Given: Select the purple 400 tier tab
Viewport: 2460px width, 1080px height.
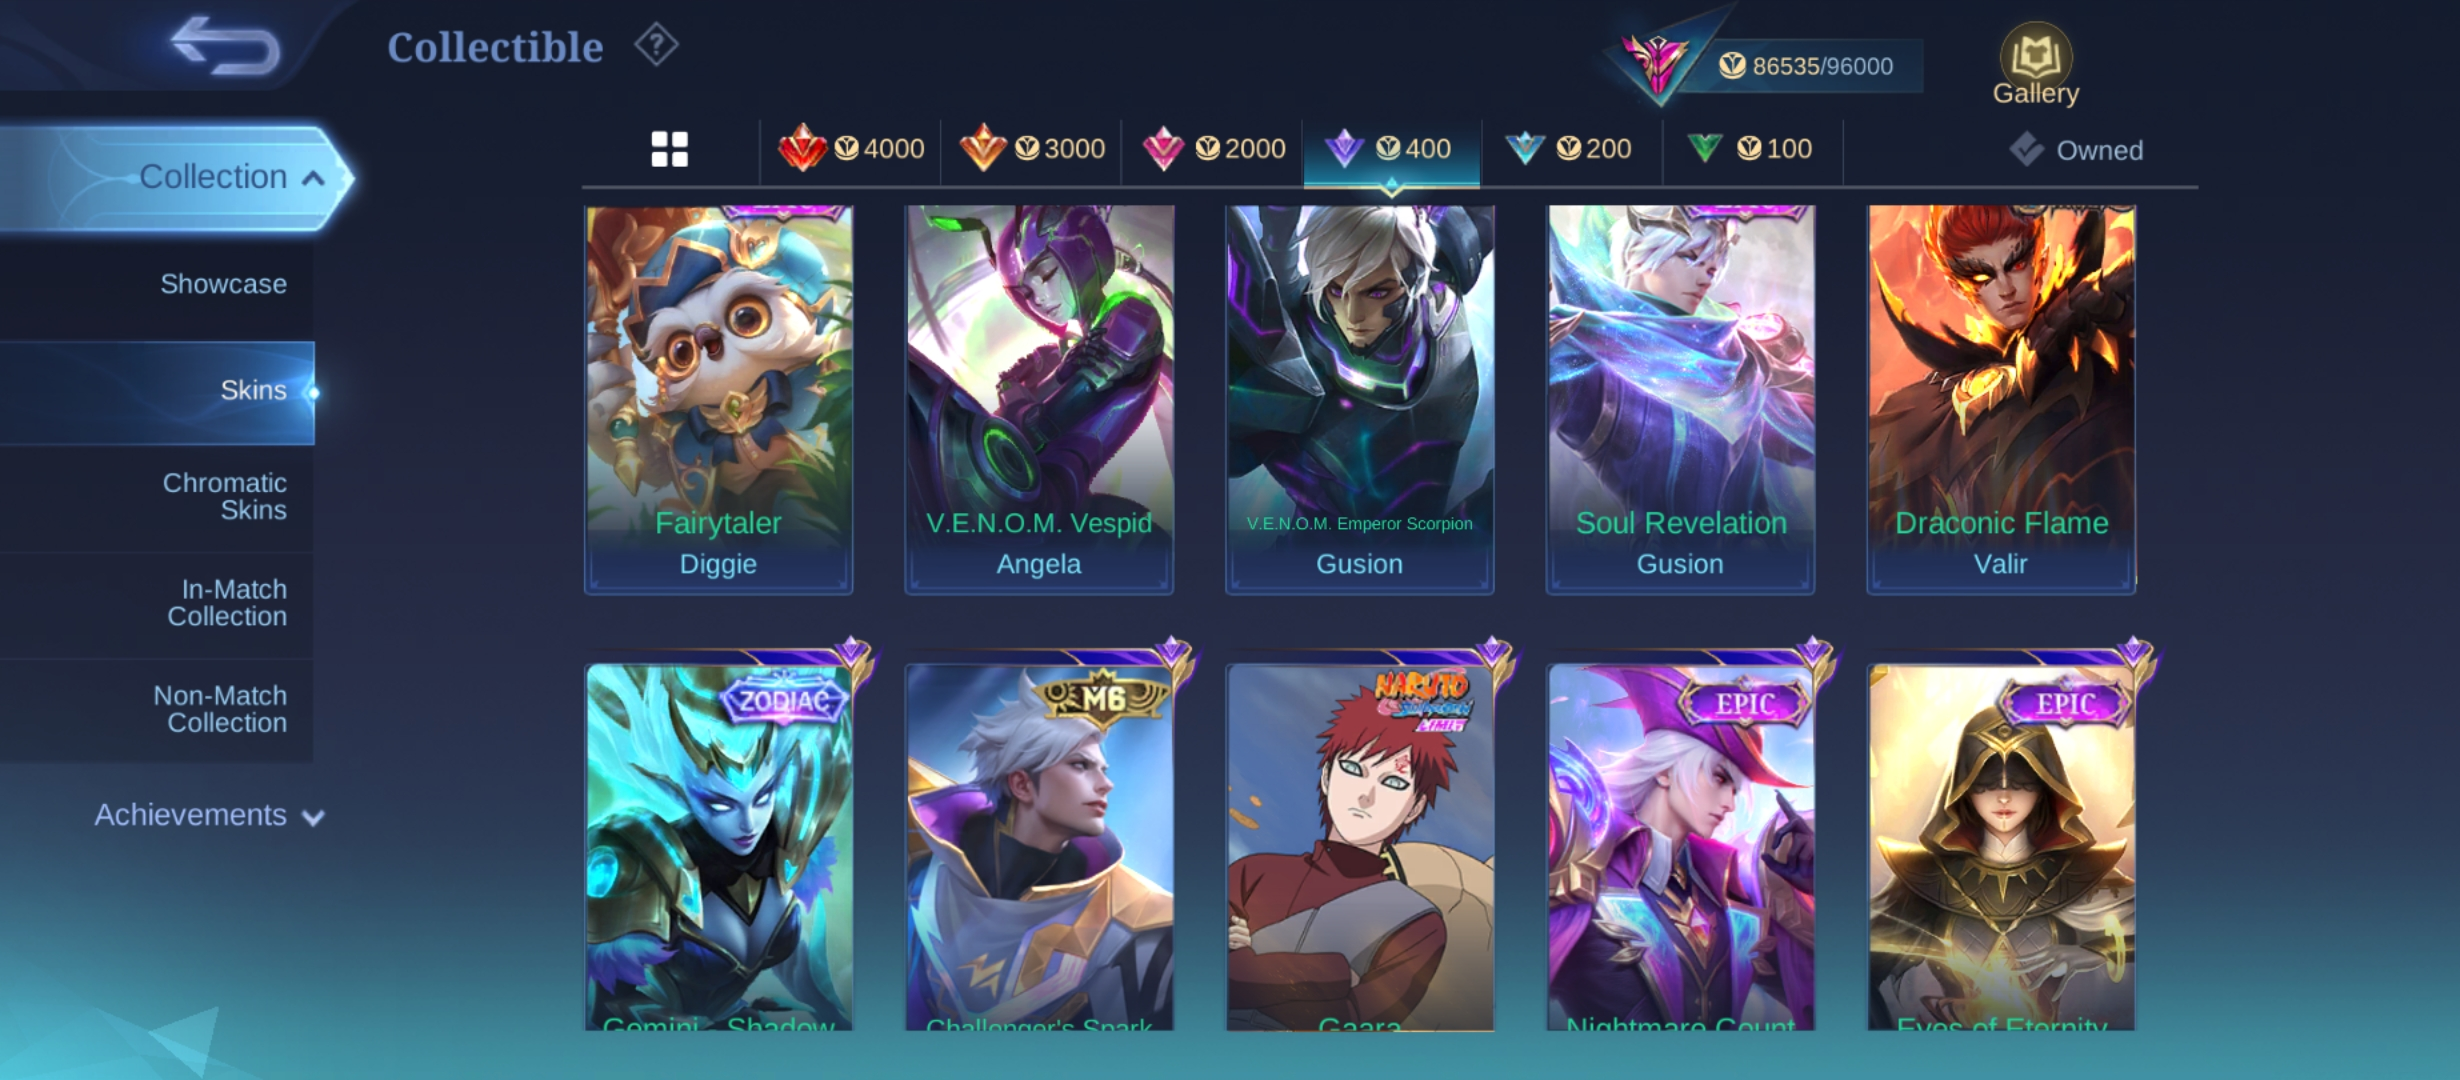Looking at the screenshot, I should 1391,149.
